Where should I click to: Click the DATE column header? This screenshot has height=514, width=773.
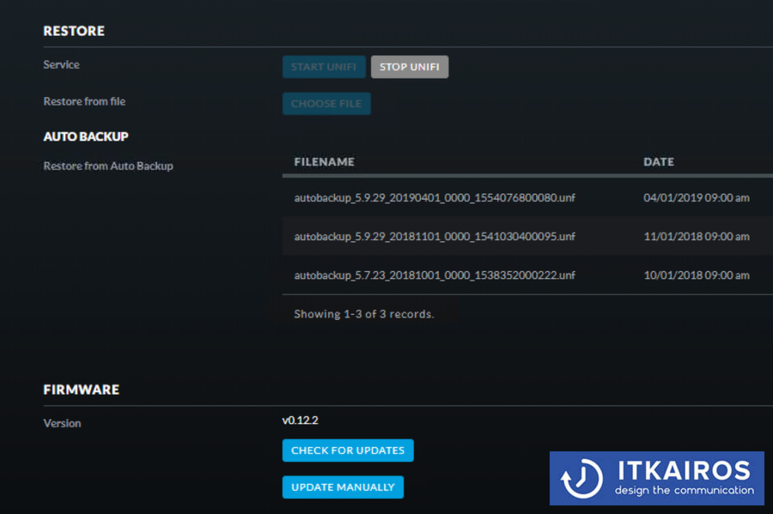click(659, 162)
